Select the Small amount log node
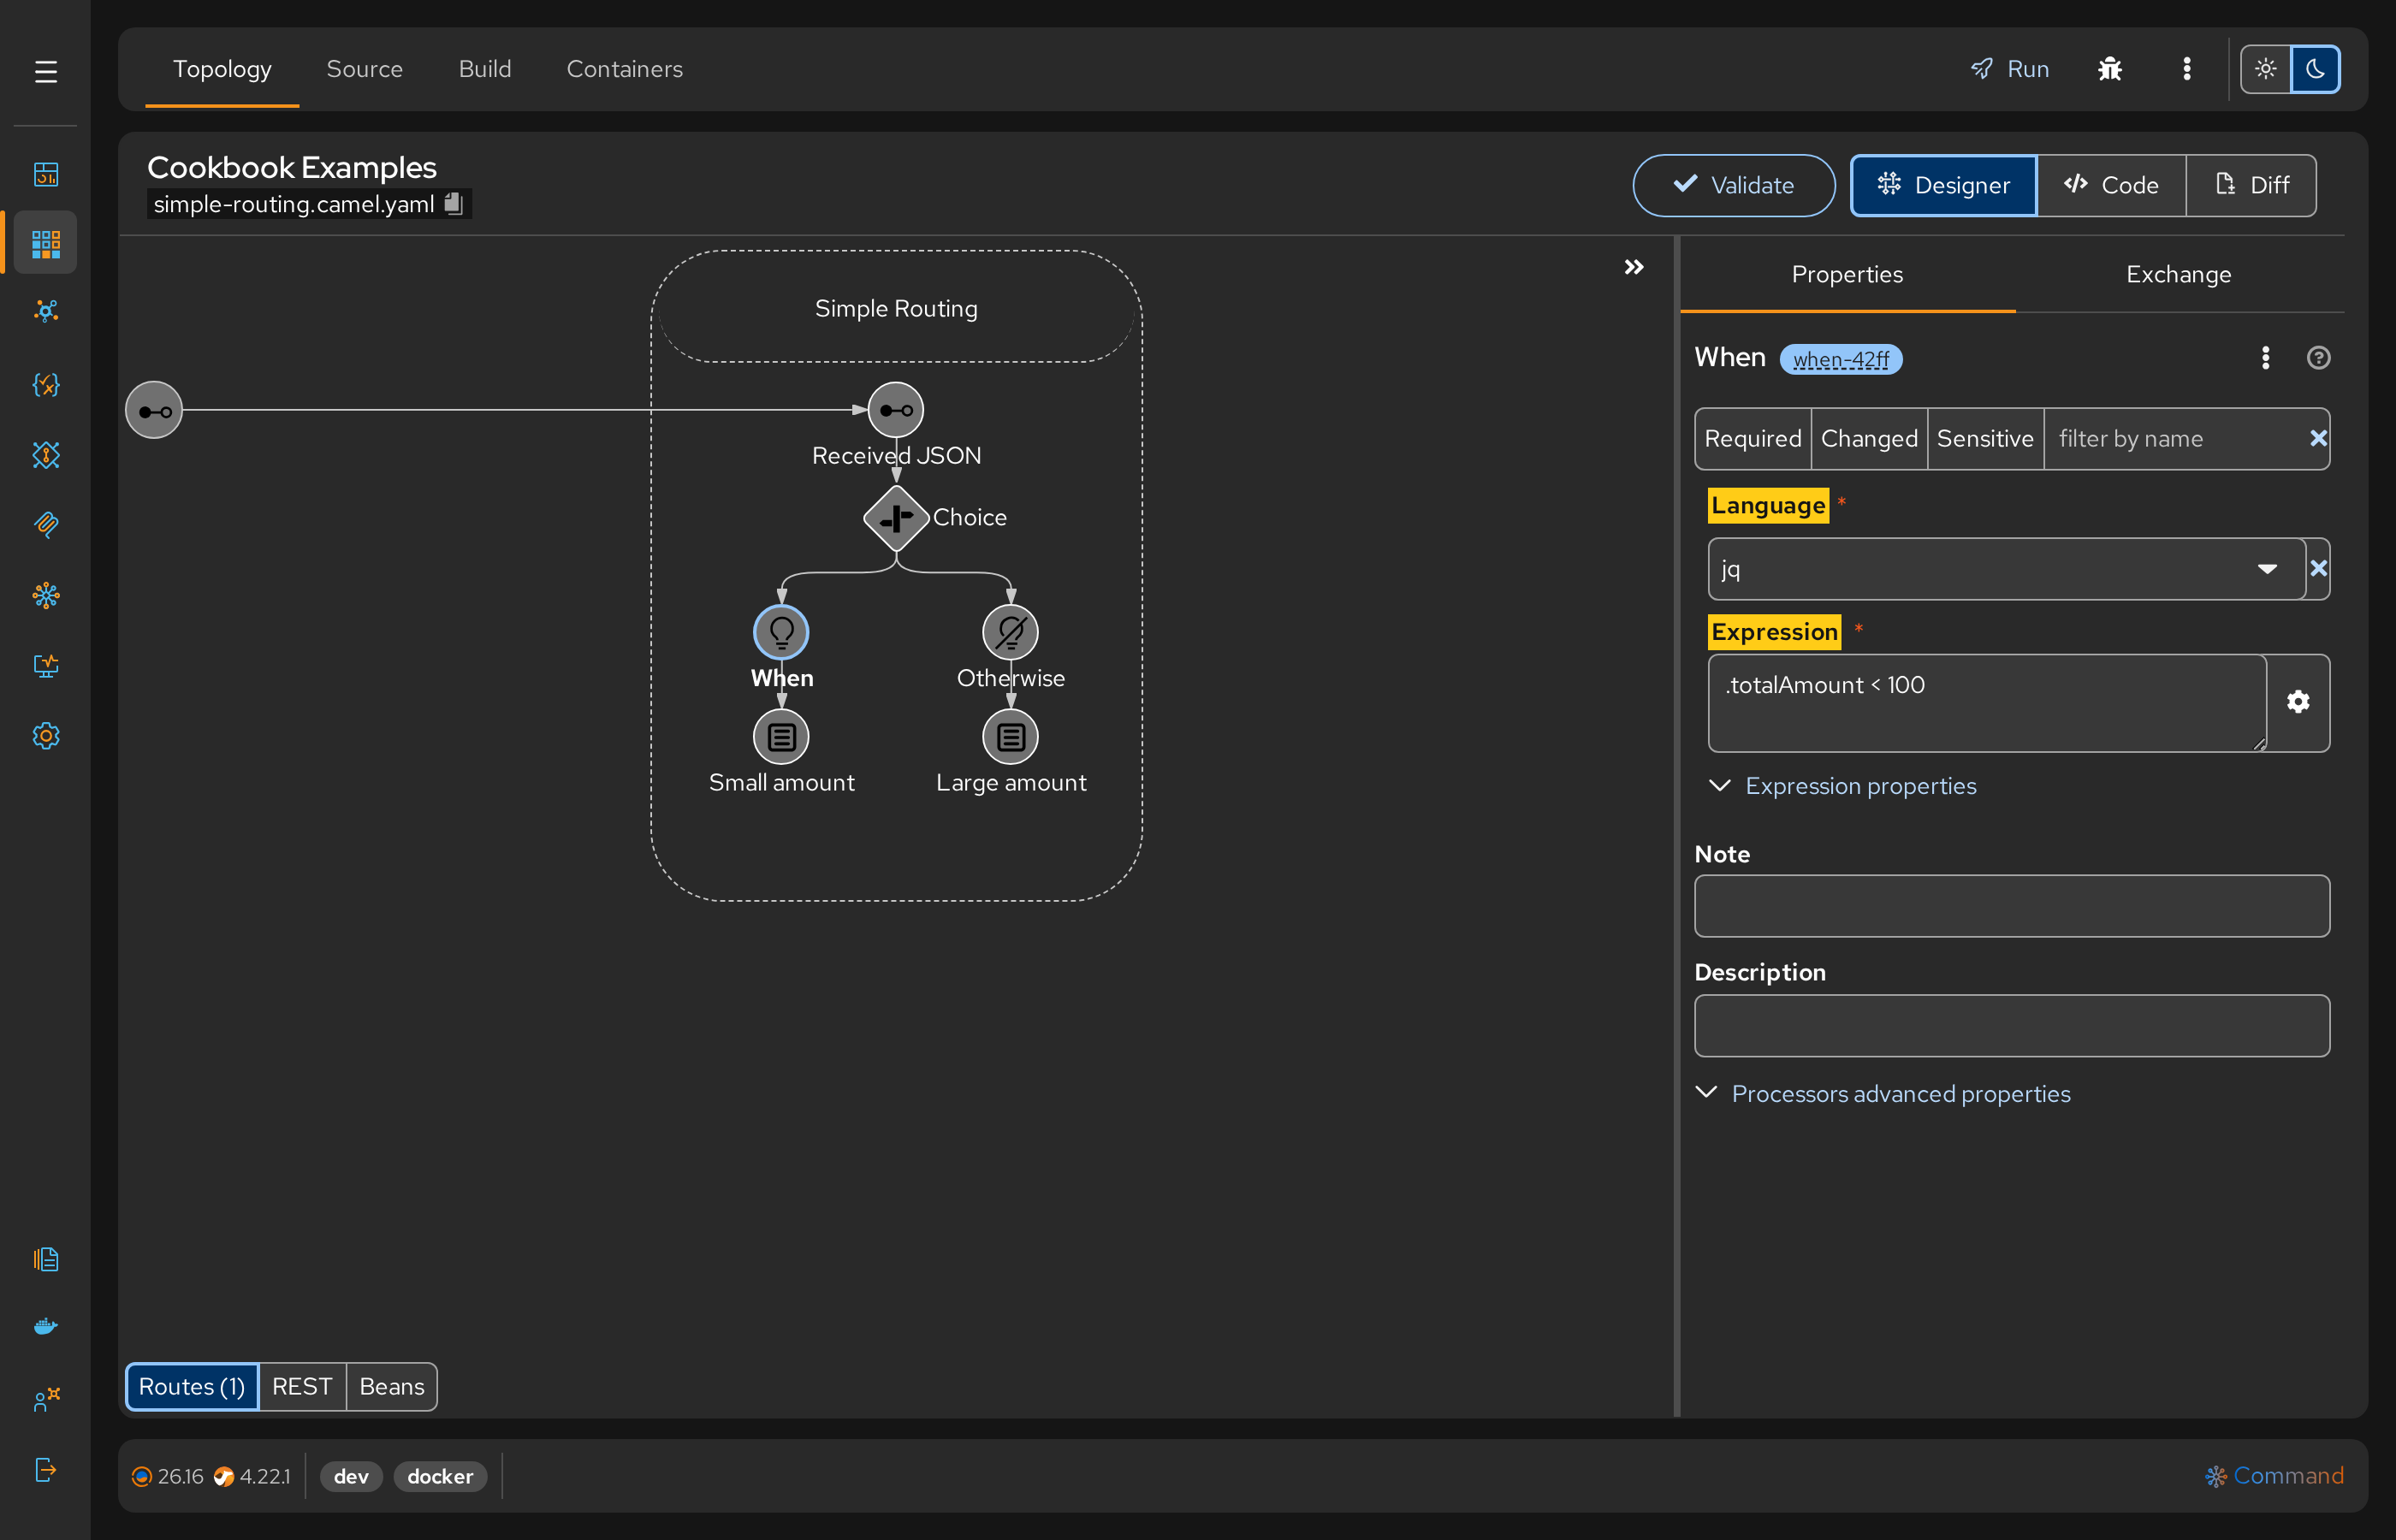The height and width of the screenshot is (1540, 2396). click(x=781, y=737)
